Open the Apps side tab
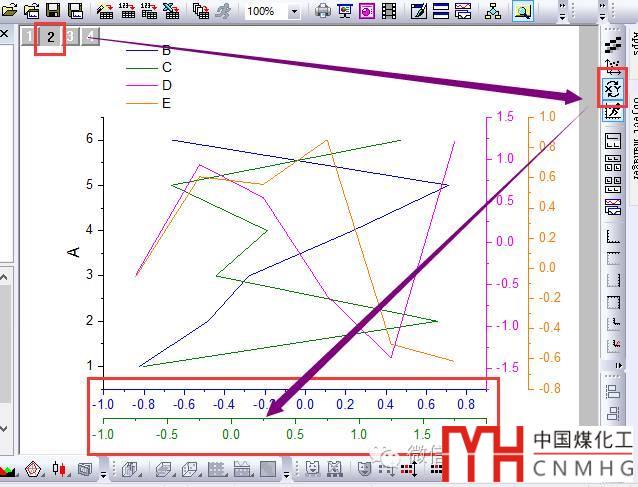 (633, 43)
